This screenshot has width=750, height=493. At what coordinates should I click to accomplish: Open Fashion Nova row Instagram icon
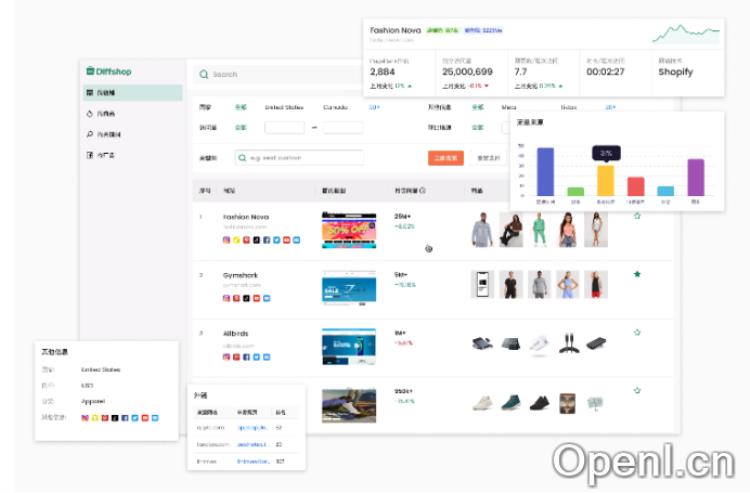[x=226, y=240]
